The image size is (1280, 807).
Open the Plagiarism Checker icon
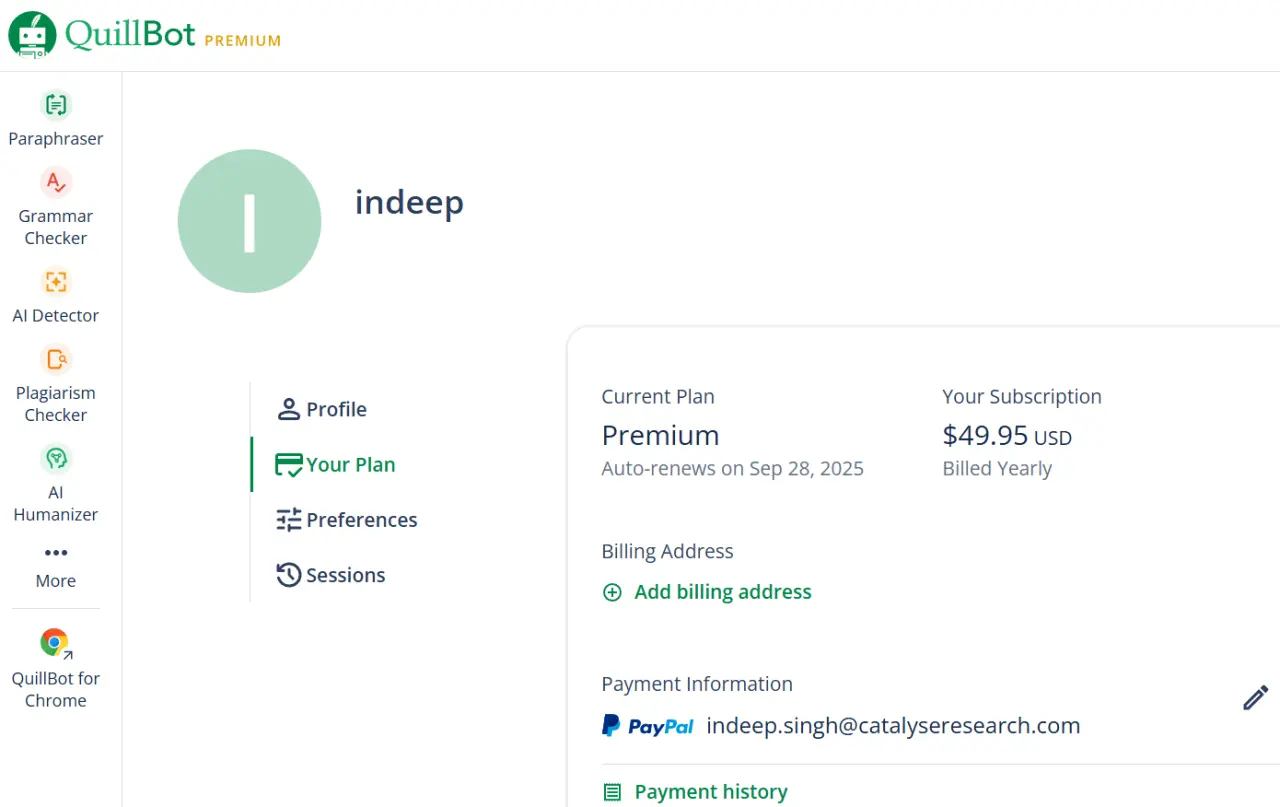(56, 359)
